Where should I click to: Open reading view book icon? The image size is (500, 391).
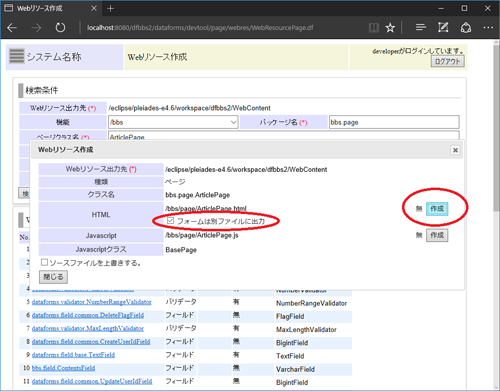click(x=374, y=28)
